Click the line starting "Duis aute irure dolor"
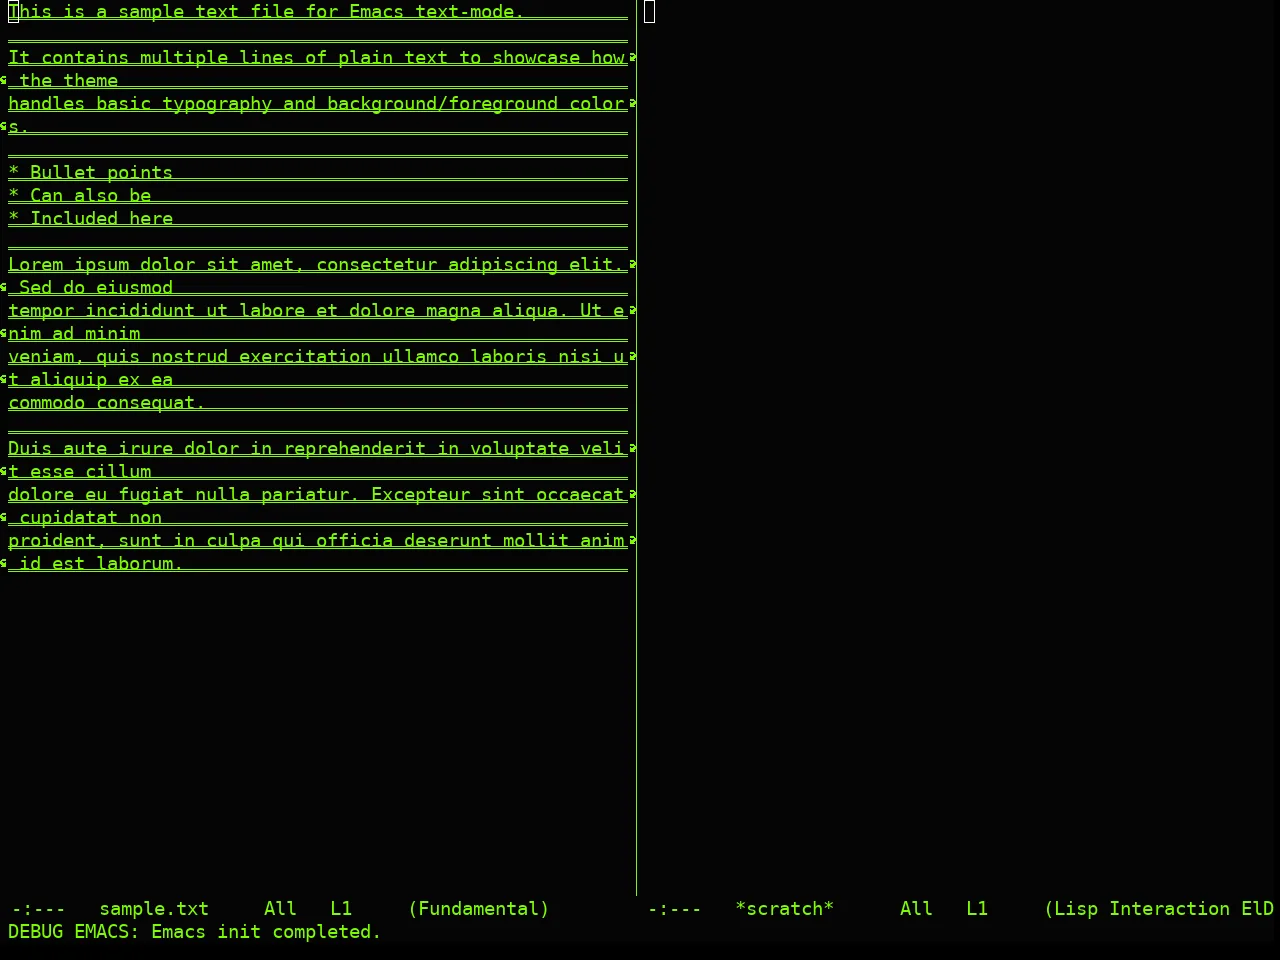 317,449
